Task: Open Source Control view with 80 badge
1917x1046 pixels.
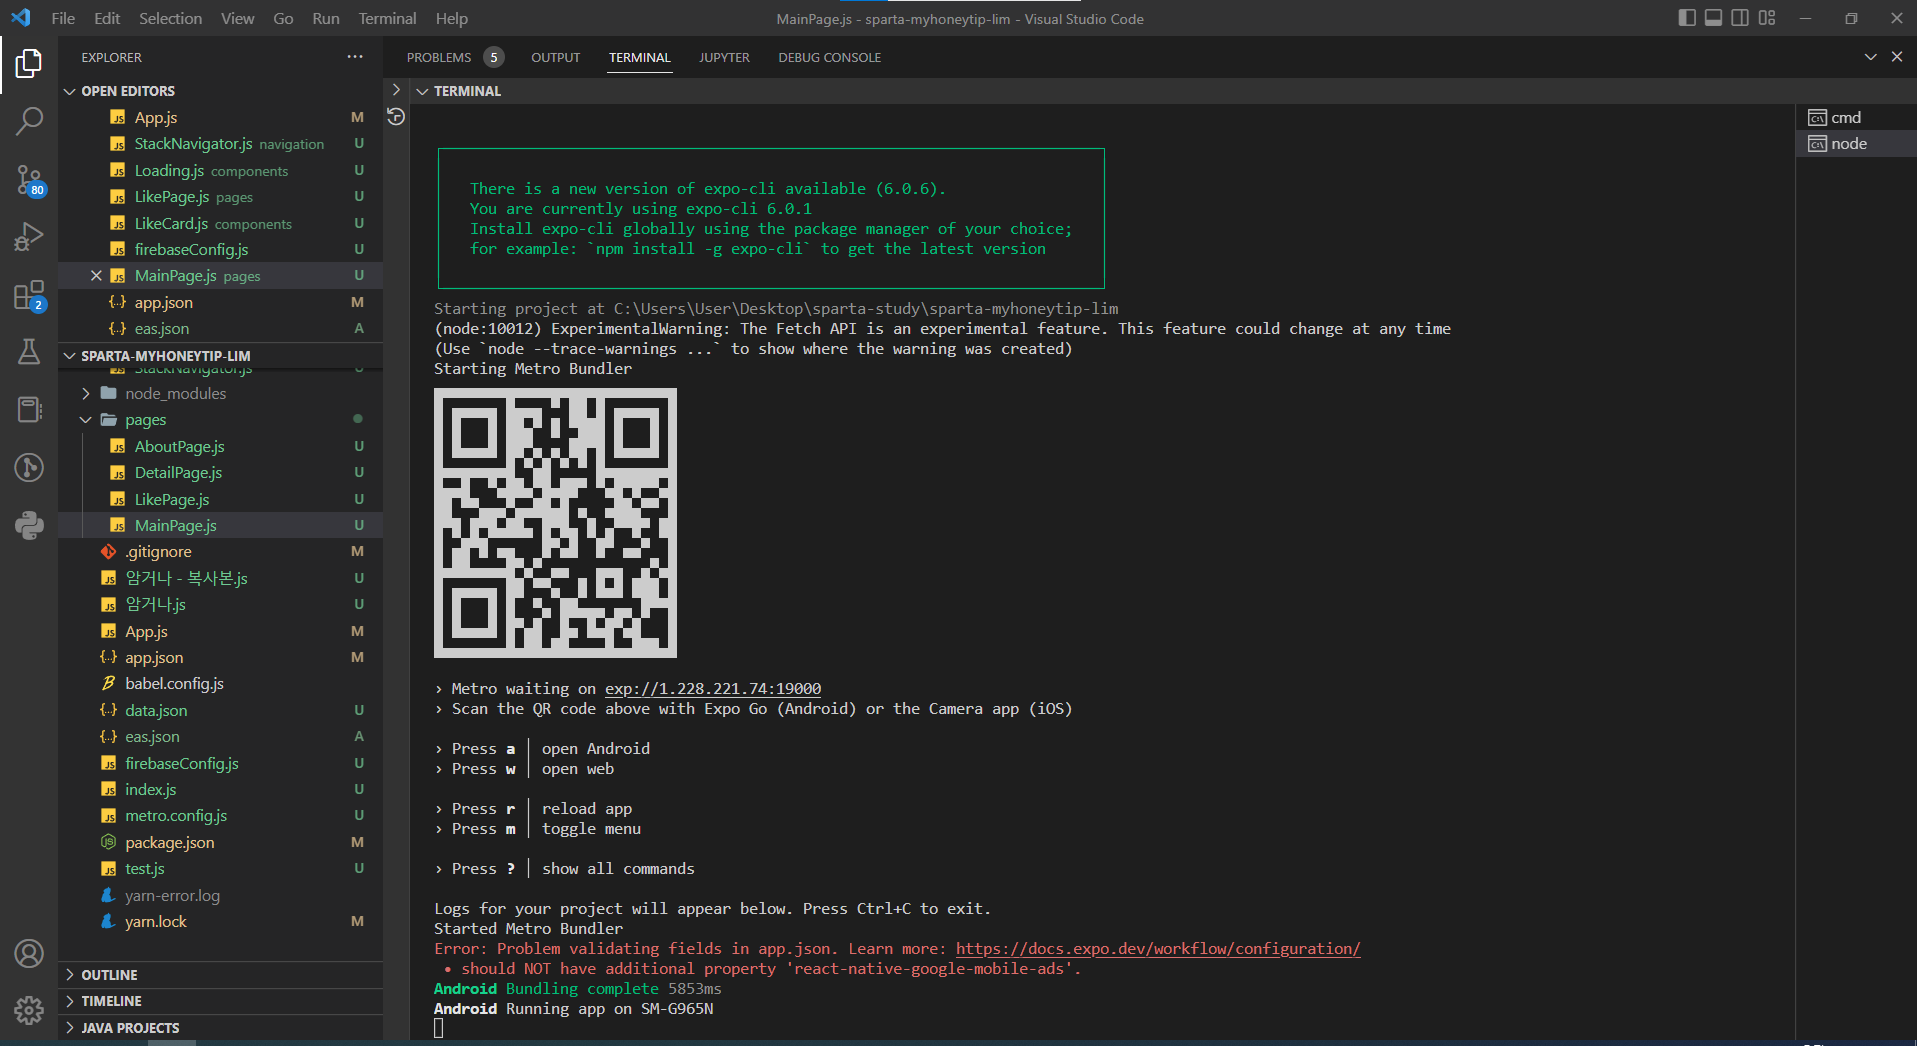Action: pyautogui.click(x=29, y=180)
